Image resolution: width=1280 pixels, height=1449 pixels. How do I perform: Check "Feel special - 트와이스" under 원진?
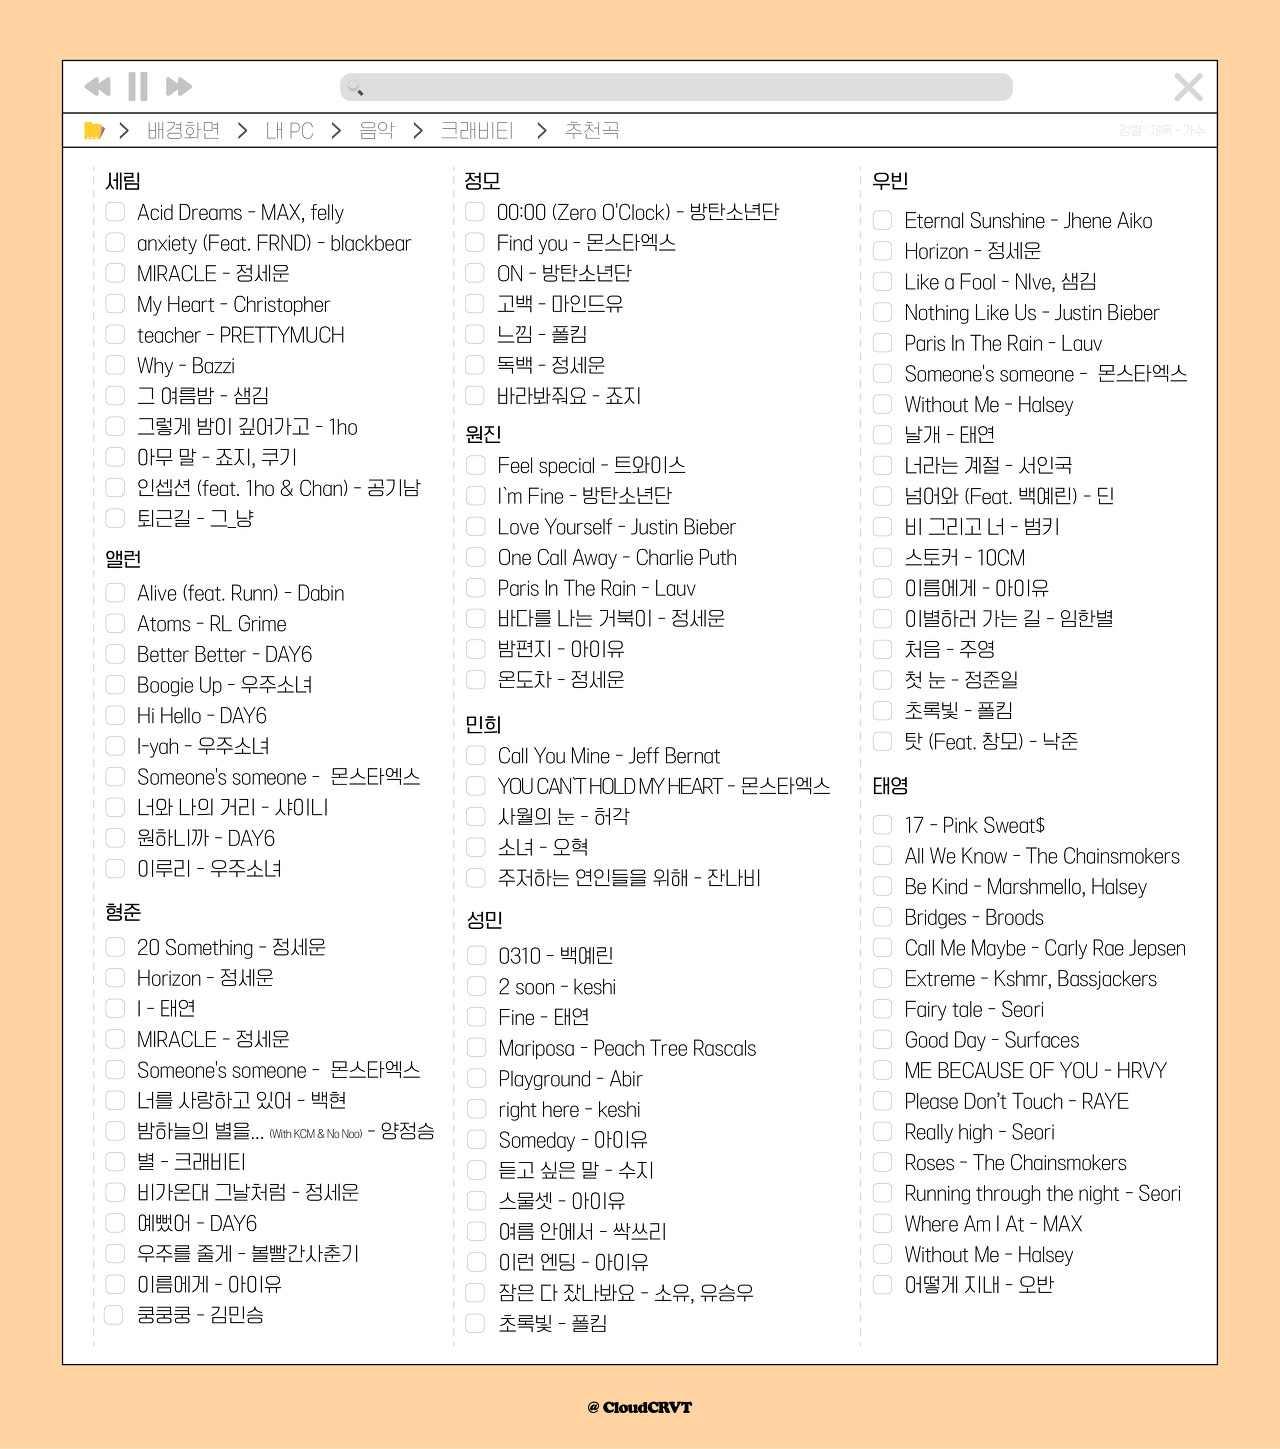pyautogui.click(x=474, y=465)
